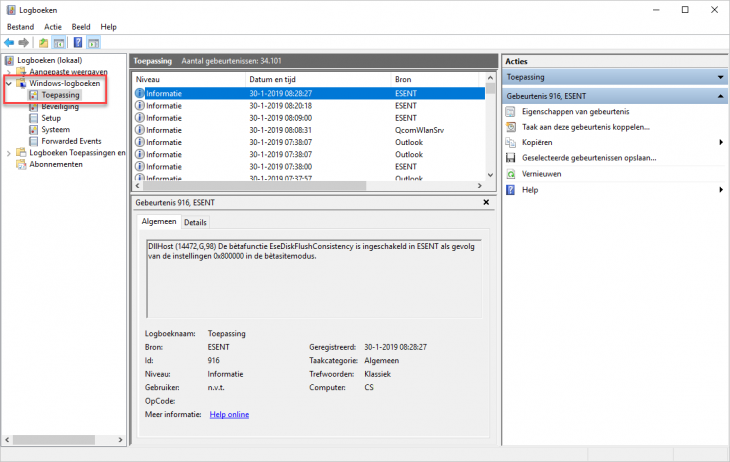Expand the Toepassing section in Acties pane

720,77
